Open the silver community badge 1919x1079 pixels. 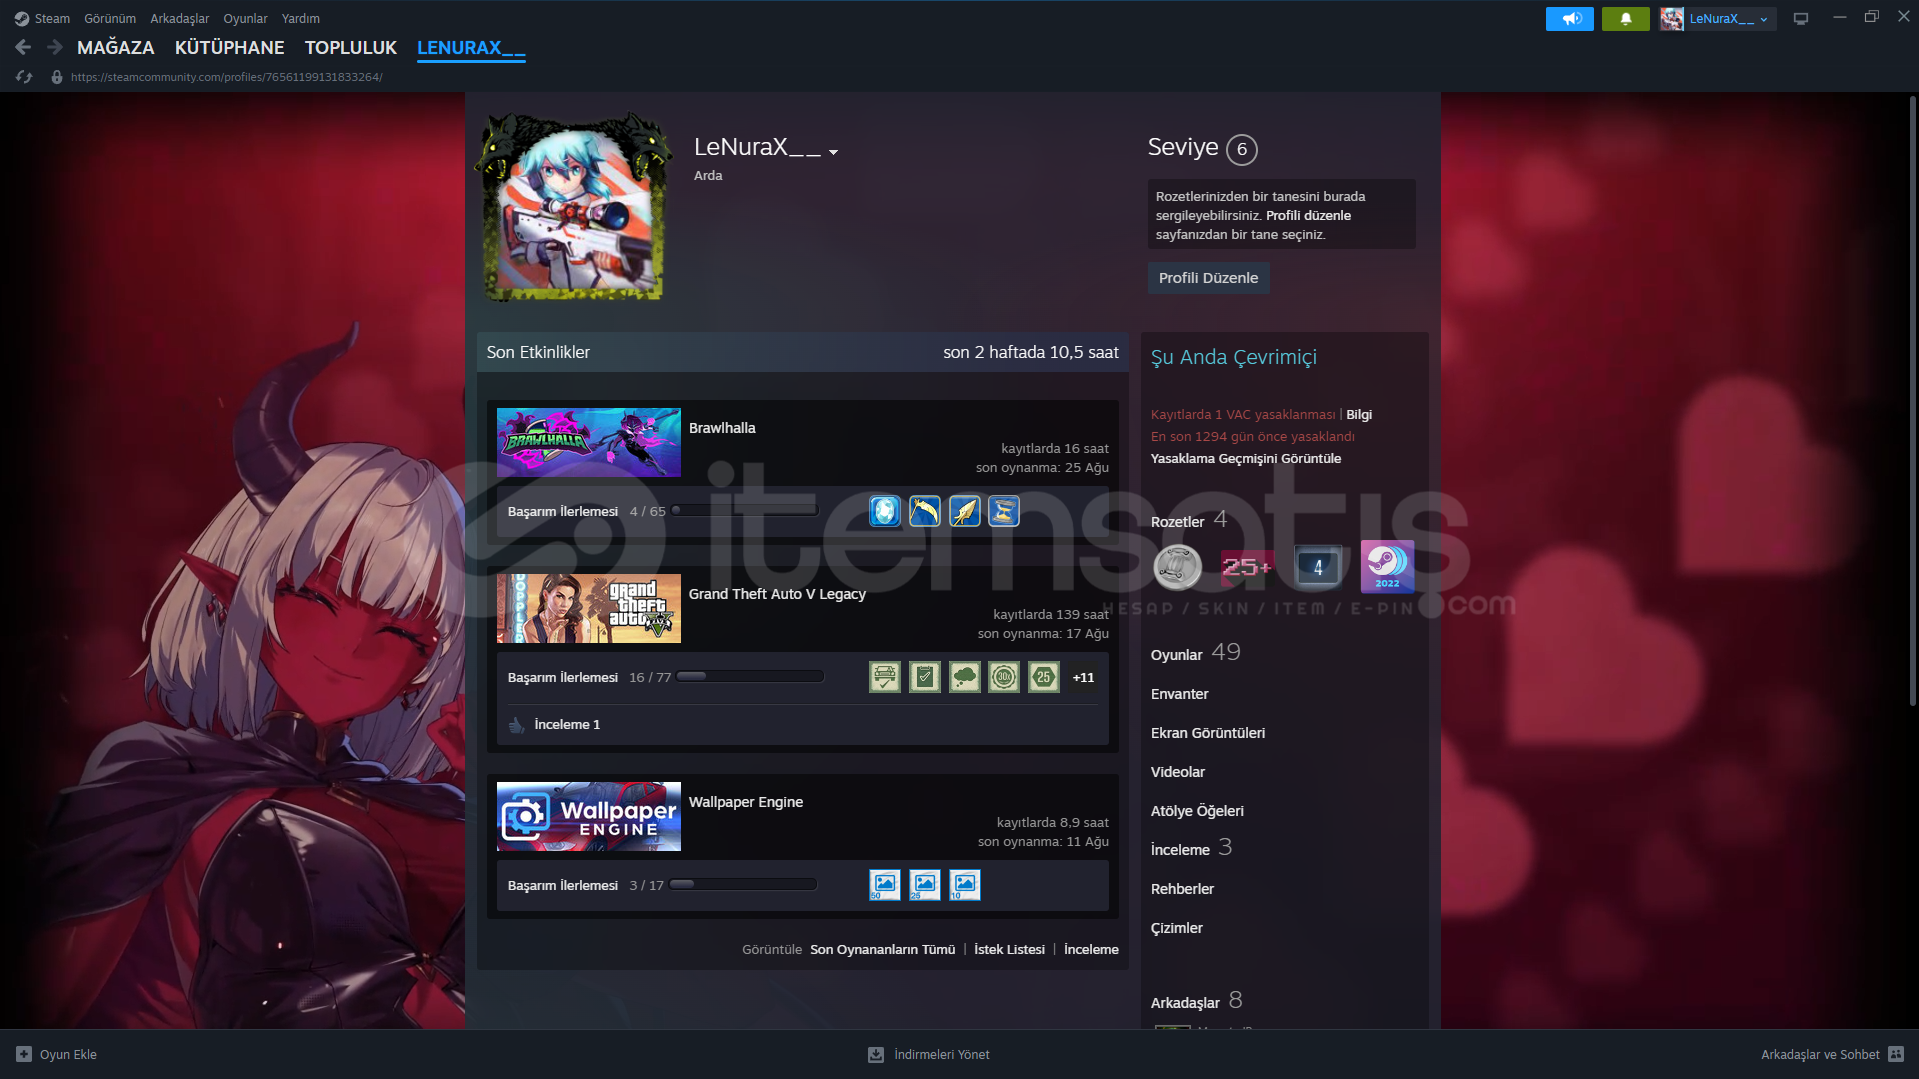click(1178, 567)
